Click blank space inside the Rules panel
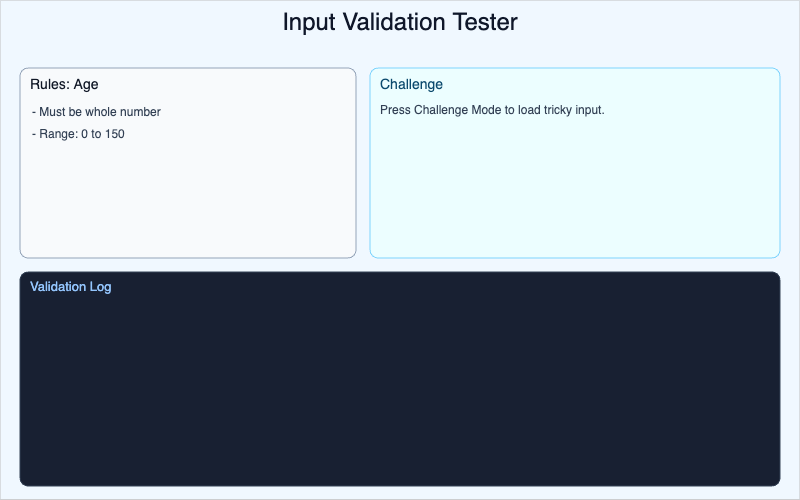 pos(188,200)
